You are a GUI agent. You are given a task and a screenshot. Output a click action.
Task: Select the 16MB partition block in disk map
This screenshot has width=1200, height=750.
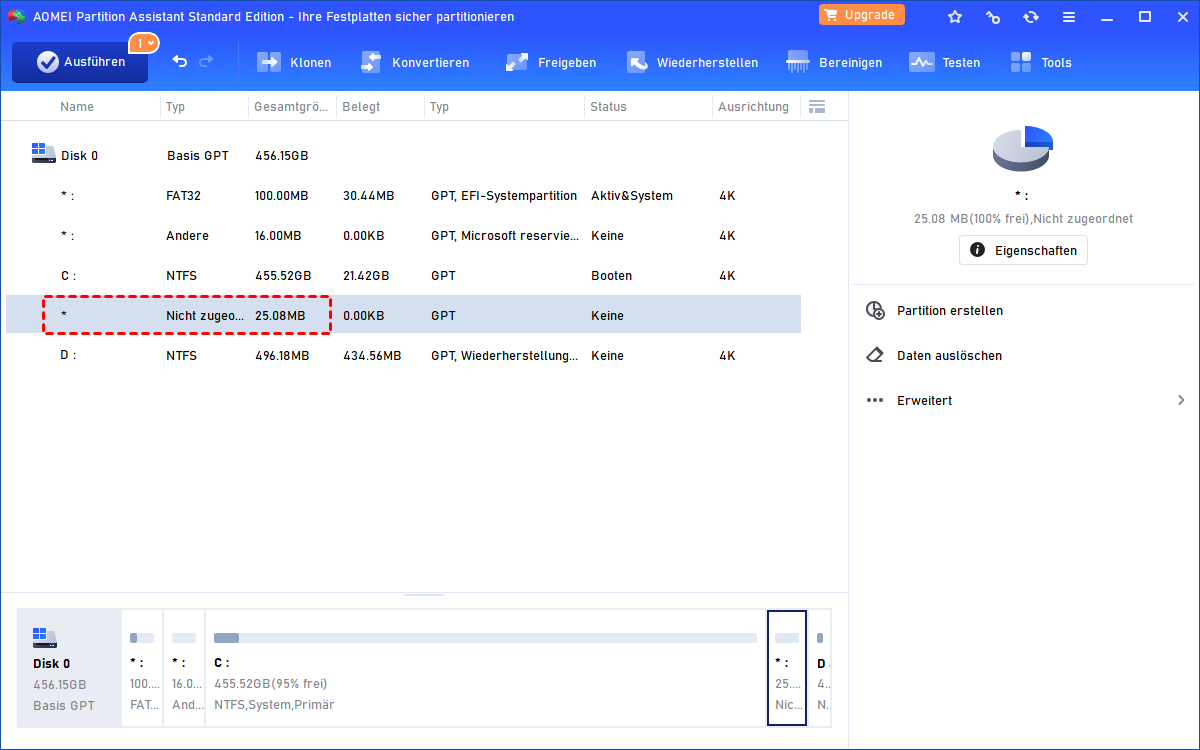coord(183,667)
